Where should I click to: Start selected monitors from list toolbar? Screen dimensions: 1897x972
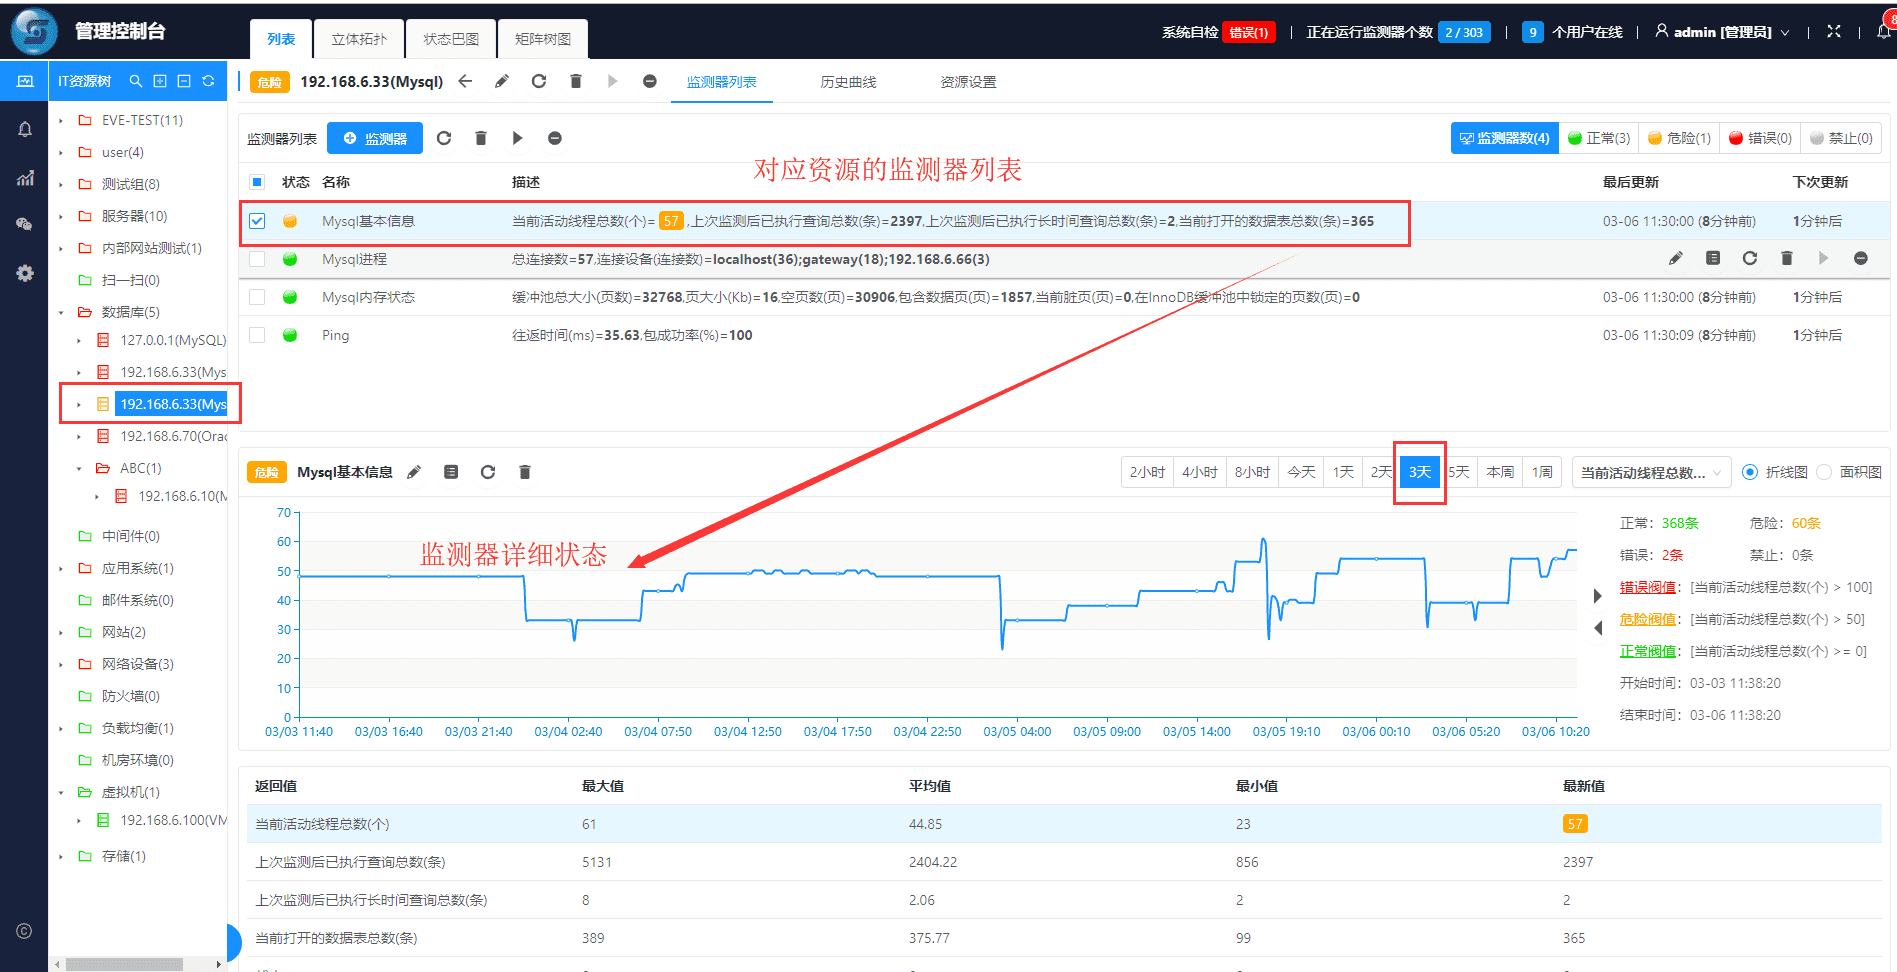click(x=518, y=138)
